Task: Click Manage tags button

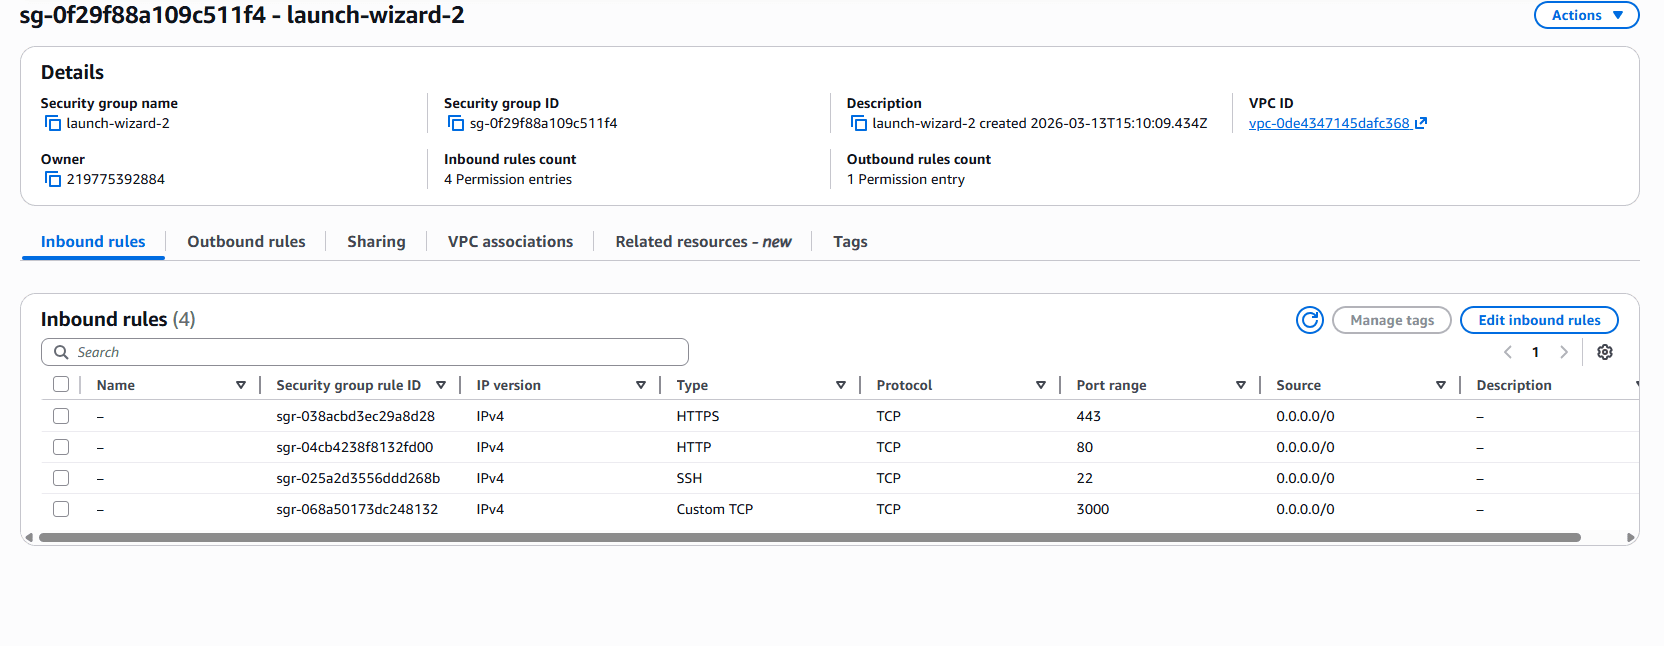Action: [1392, 320]
